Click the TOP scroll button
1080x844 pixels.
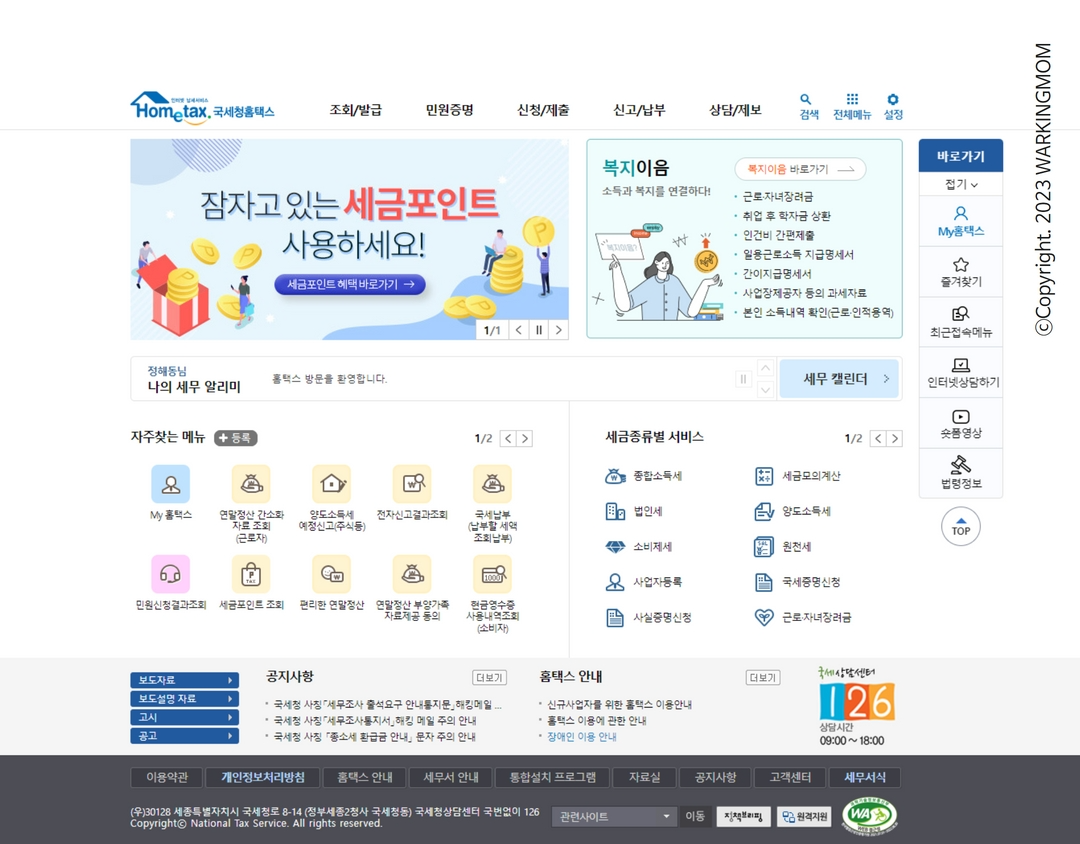961,527
